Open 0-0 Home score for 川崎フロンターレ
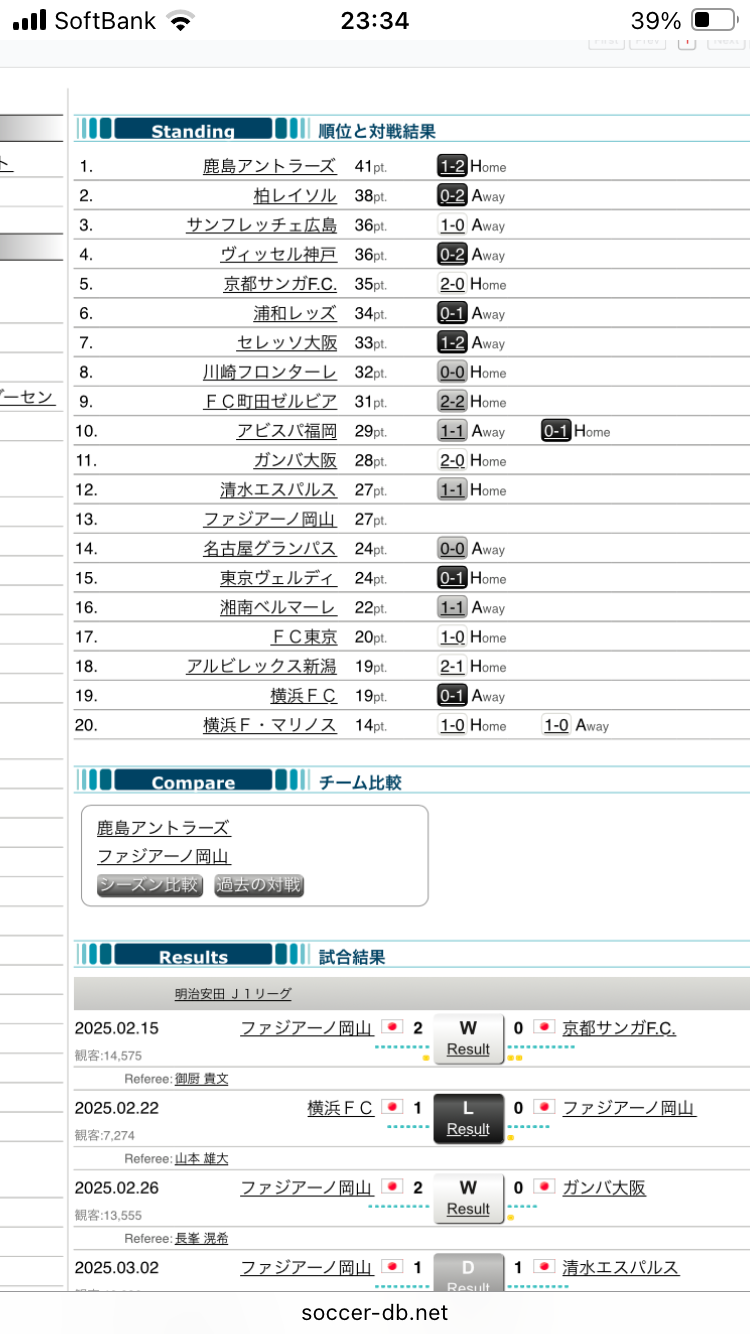This screenshot has height=1334, width=750. pos(452,373)
